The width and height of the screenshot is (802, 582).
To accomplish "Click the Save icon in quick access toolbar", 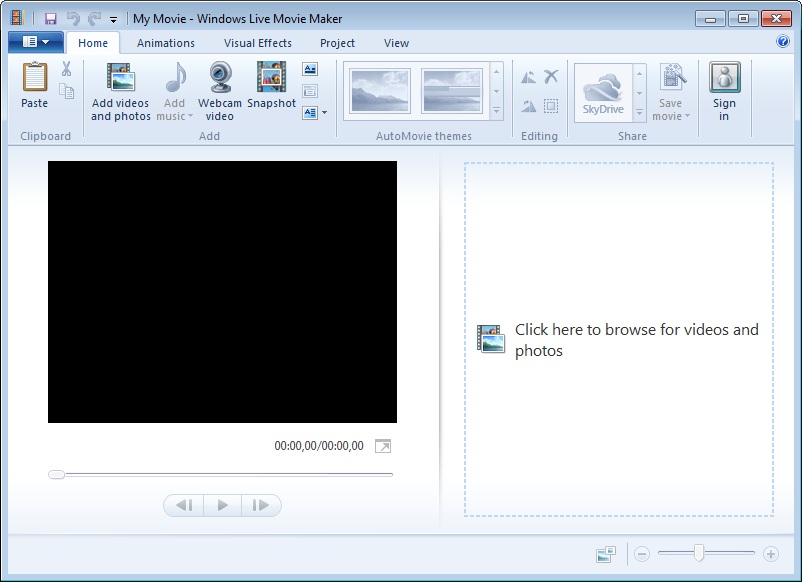I will tap(50, 18).
